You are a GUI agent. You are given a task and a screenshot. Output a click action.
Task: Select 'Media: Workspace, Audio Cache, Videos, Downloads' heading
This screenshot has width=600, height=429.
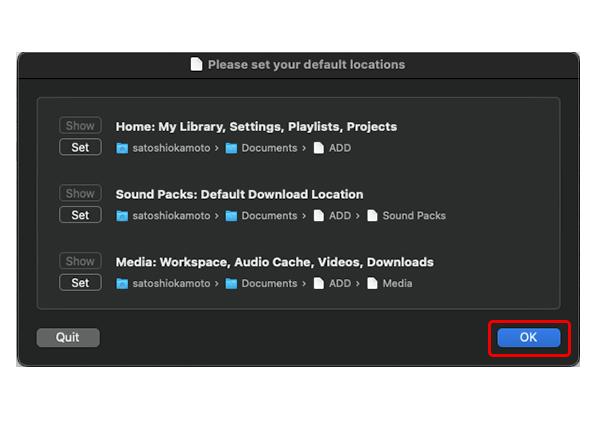pyautogui.click(x=275, y=262)
